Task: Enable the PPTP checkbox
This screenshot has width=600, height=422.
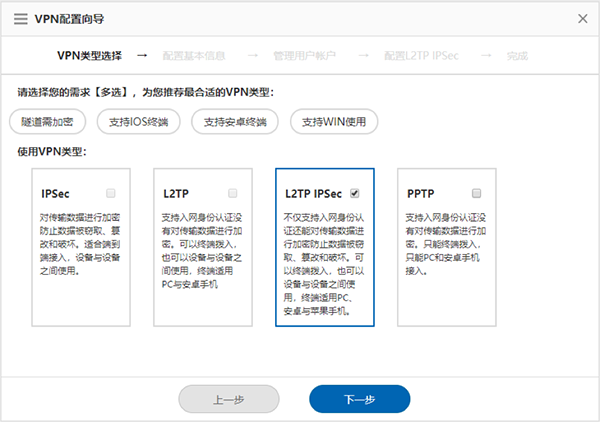Action: pos(477,193)
